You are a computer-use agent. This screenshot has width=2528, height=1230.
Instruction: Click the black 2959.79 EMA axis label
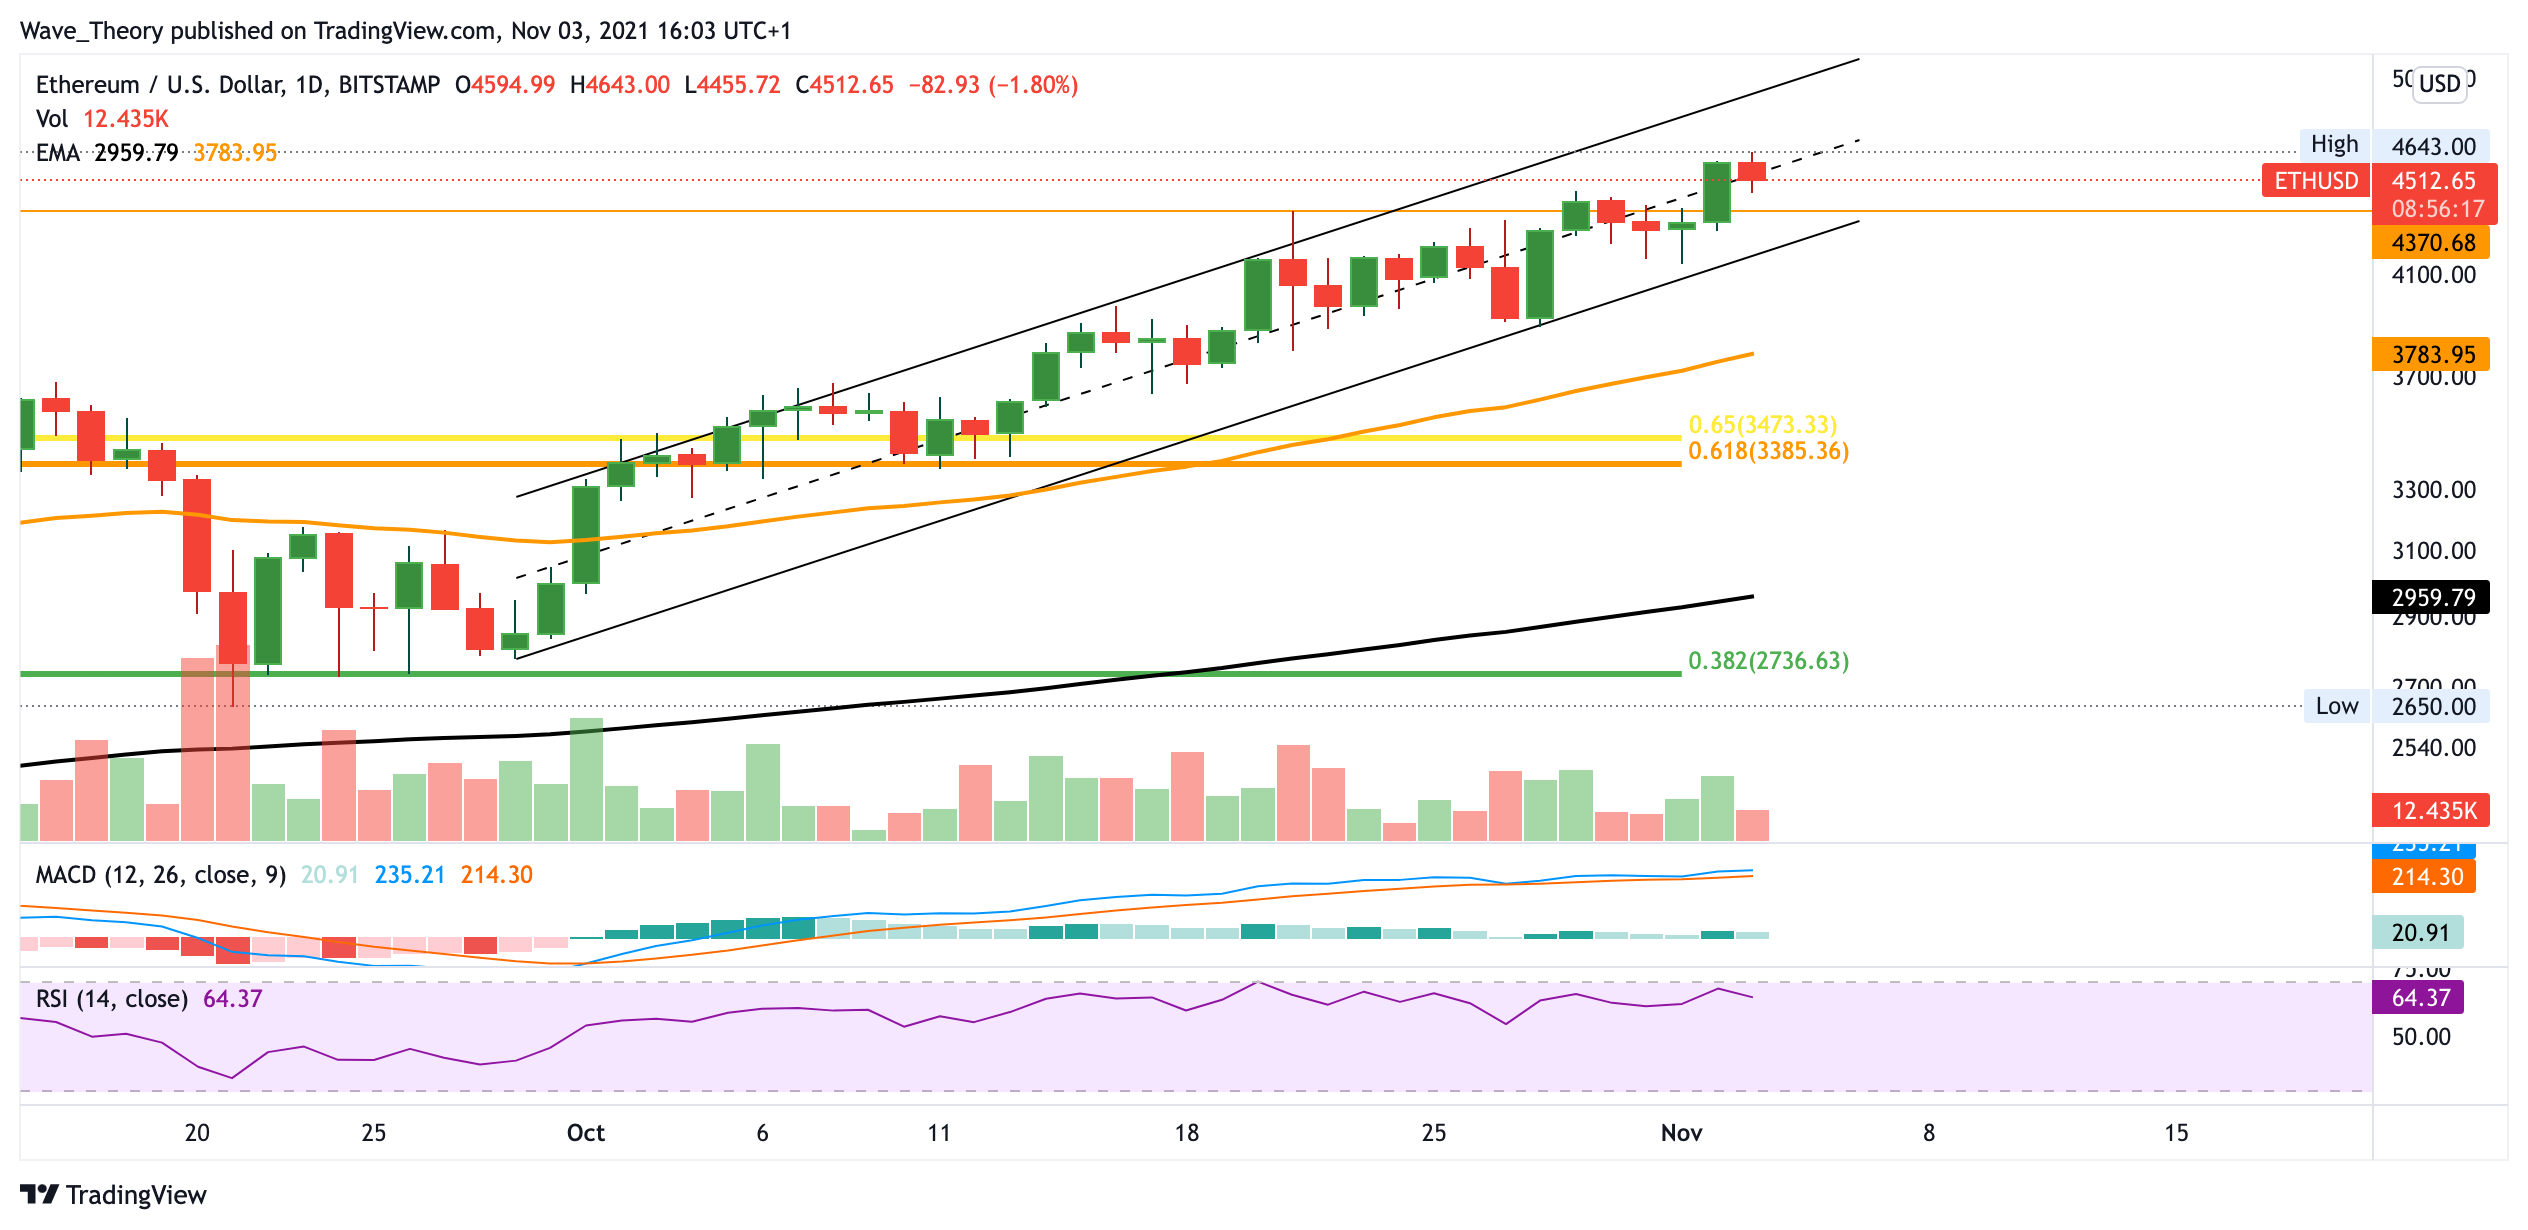point(2432,598)
